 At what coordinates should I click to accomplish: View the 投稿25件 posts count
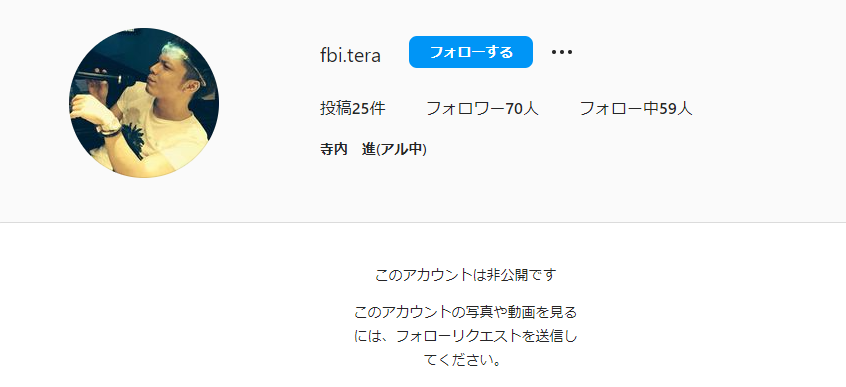pos(352,108)
